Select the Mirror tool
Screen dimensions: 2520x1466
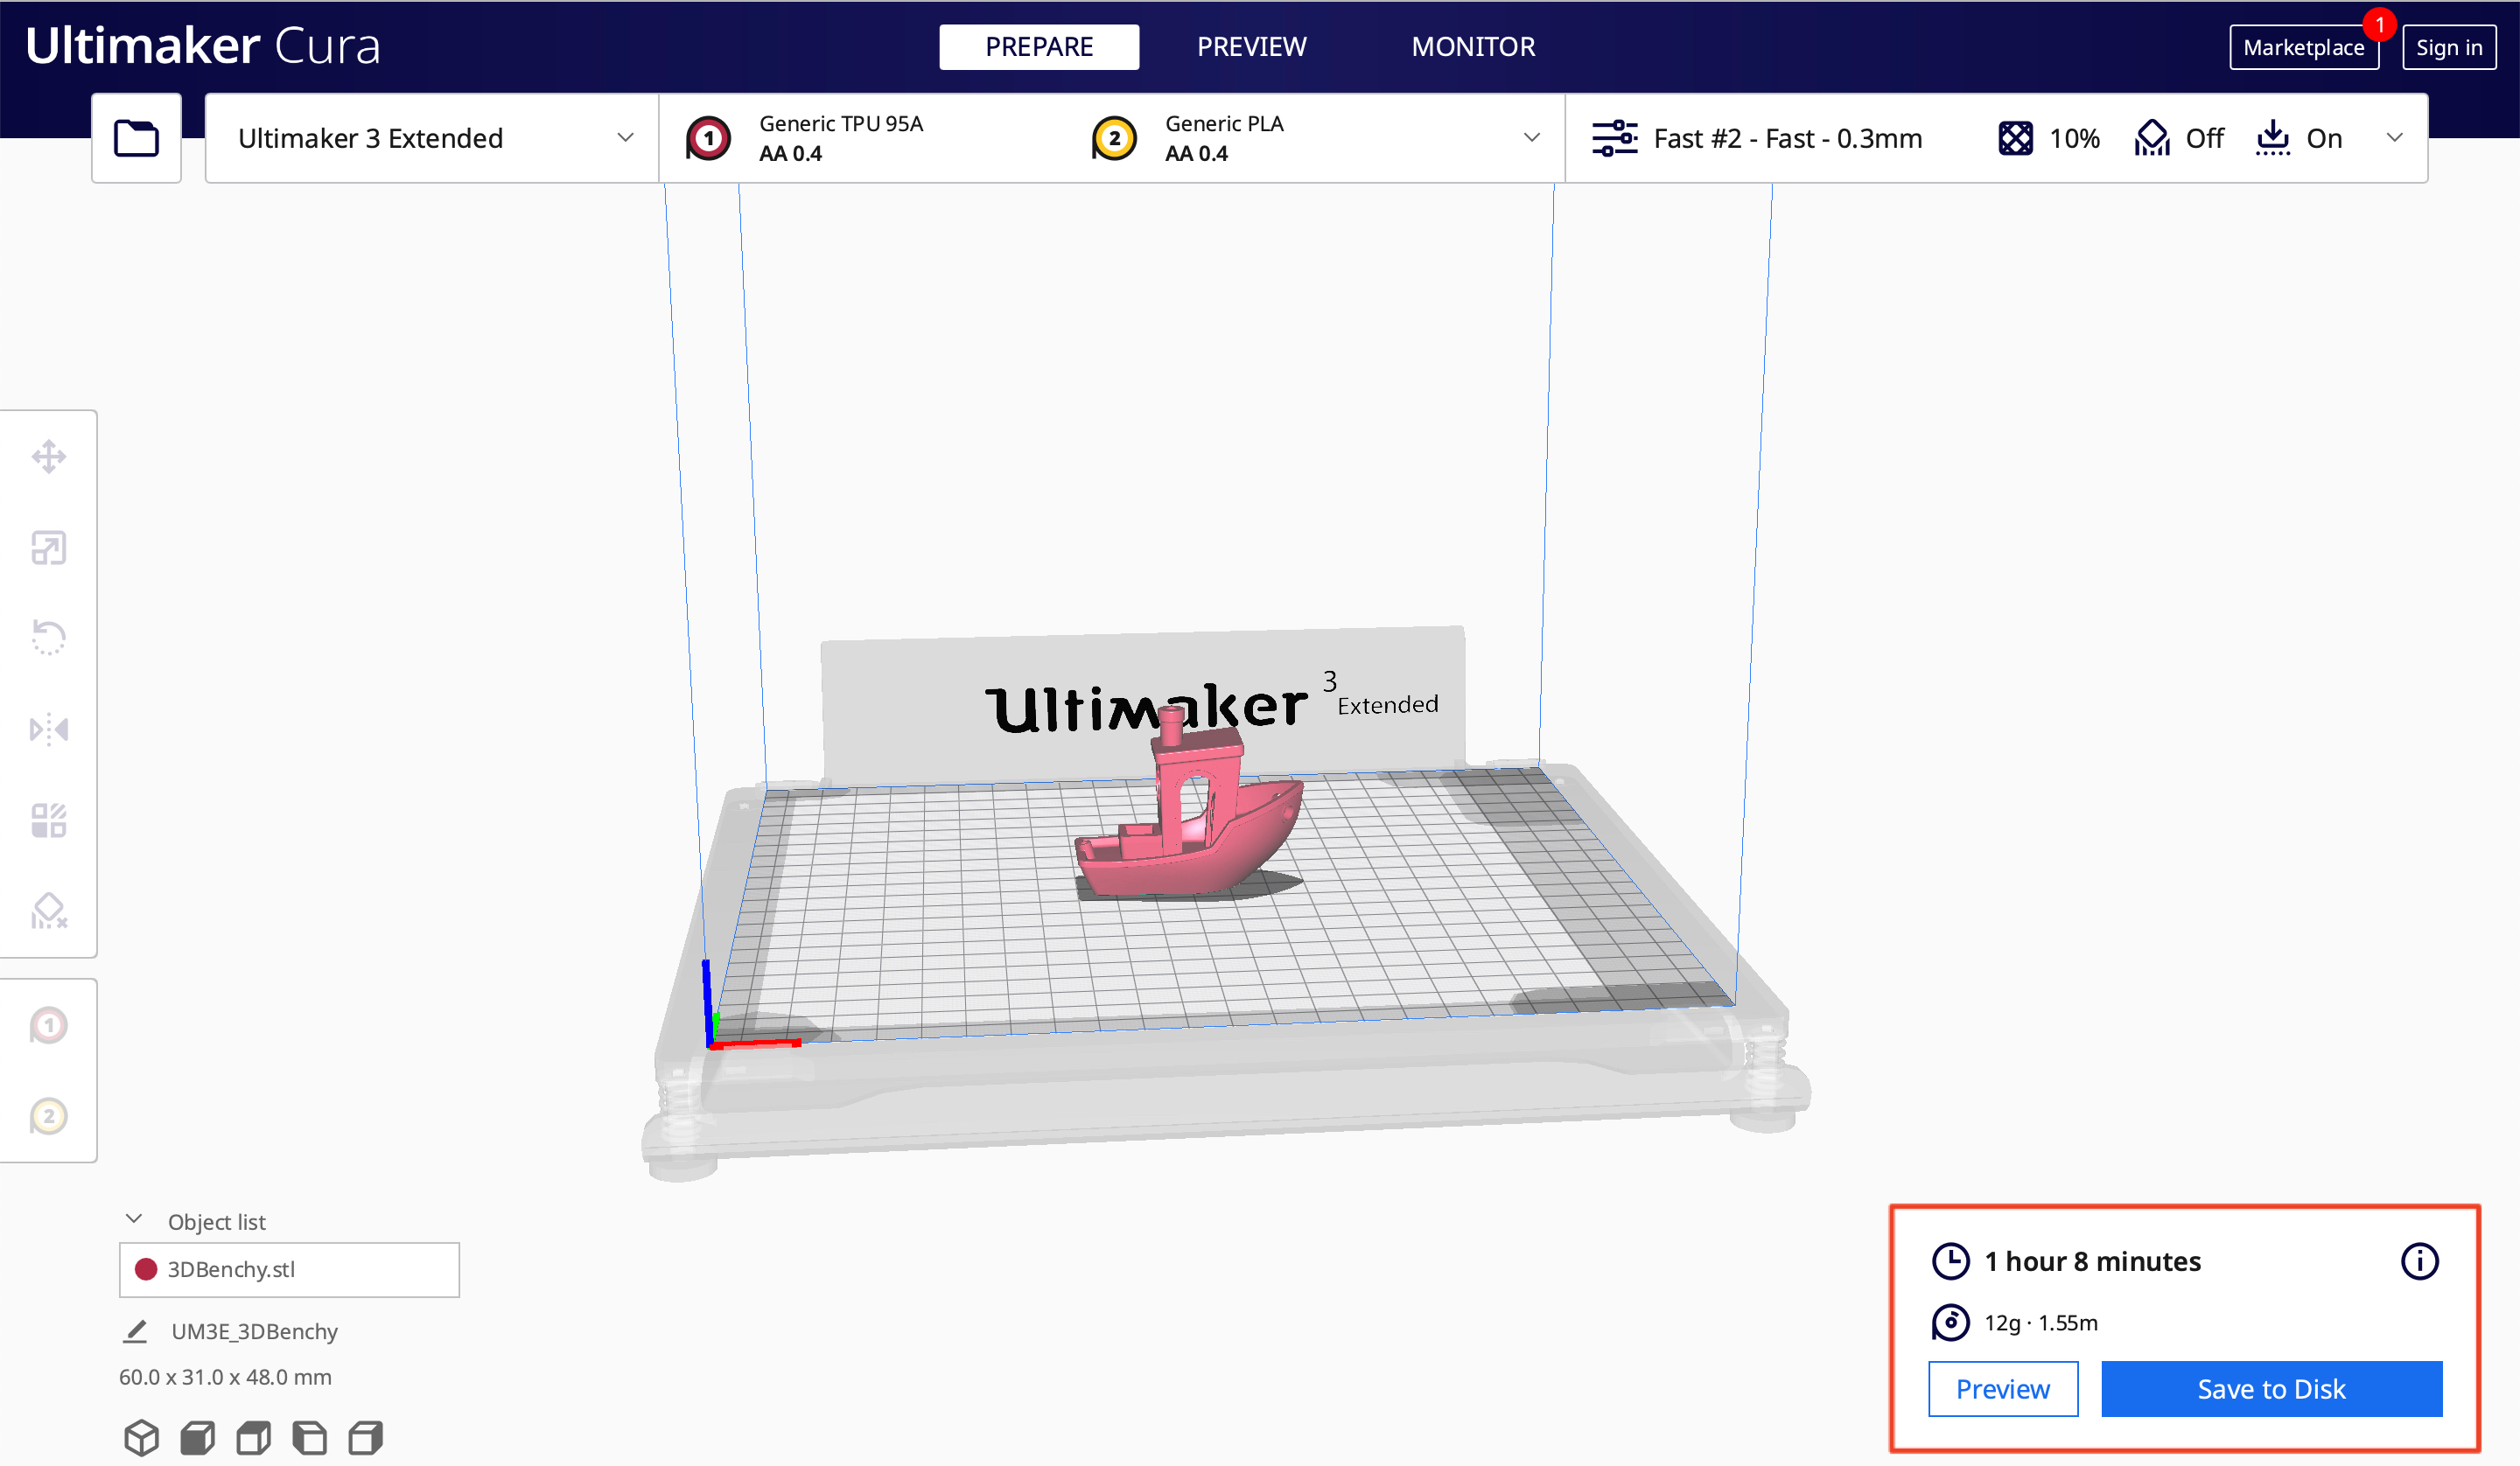click(49, 729)
